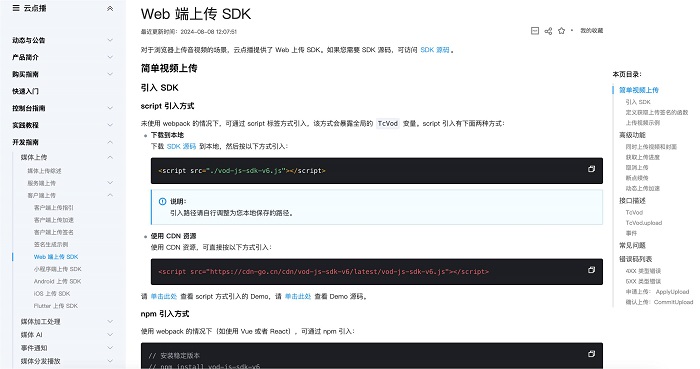Jump to 5XX 类型错误 in contents

pos(643,281)
